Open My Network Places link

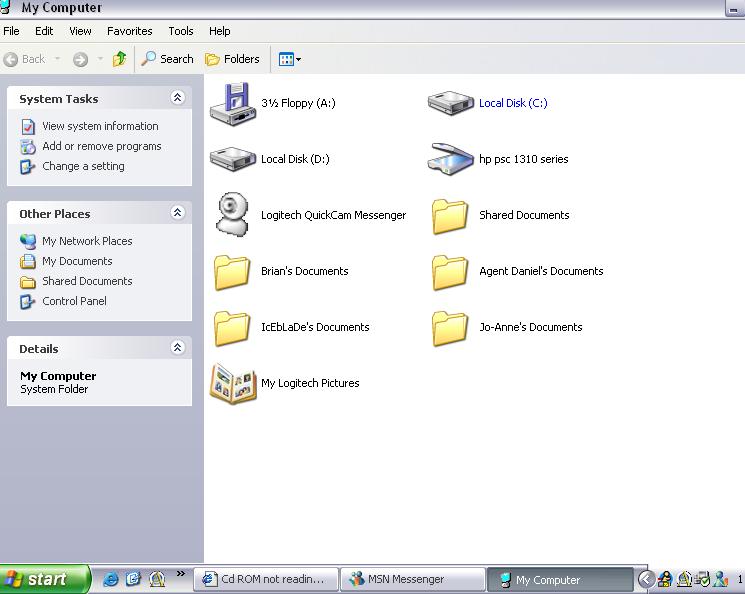87,241
